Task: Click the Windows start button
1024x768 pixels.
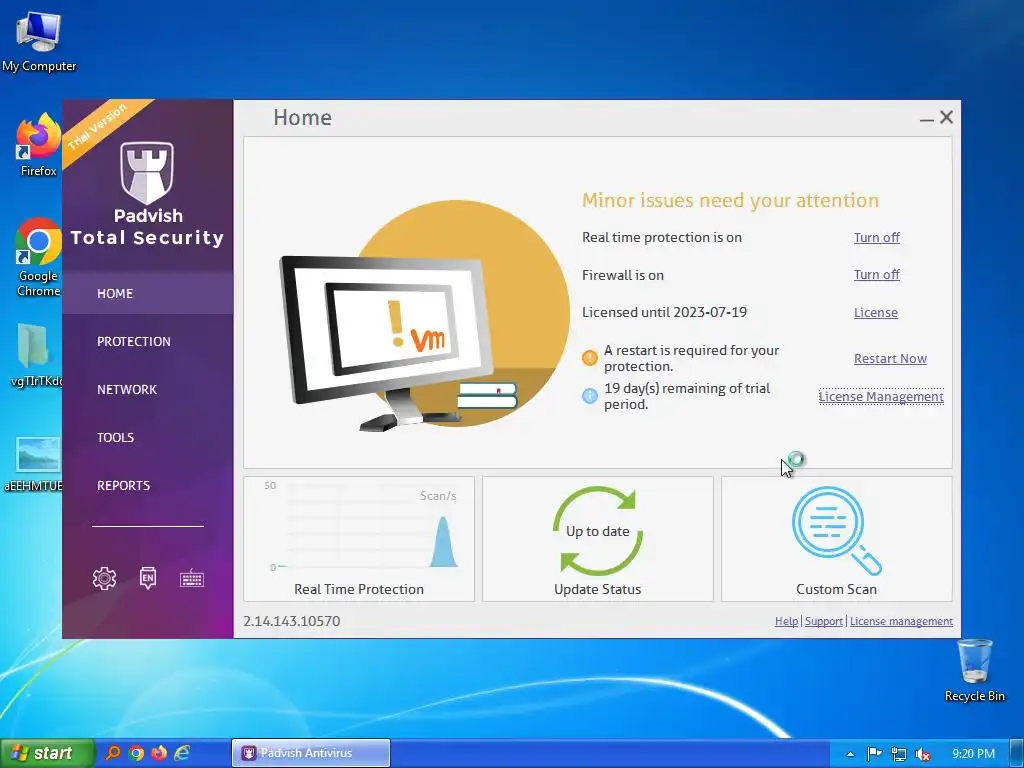Action: (x=46, y=753)
